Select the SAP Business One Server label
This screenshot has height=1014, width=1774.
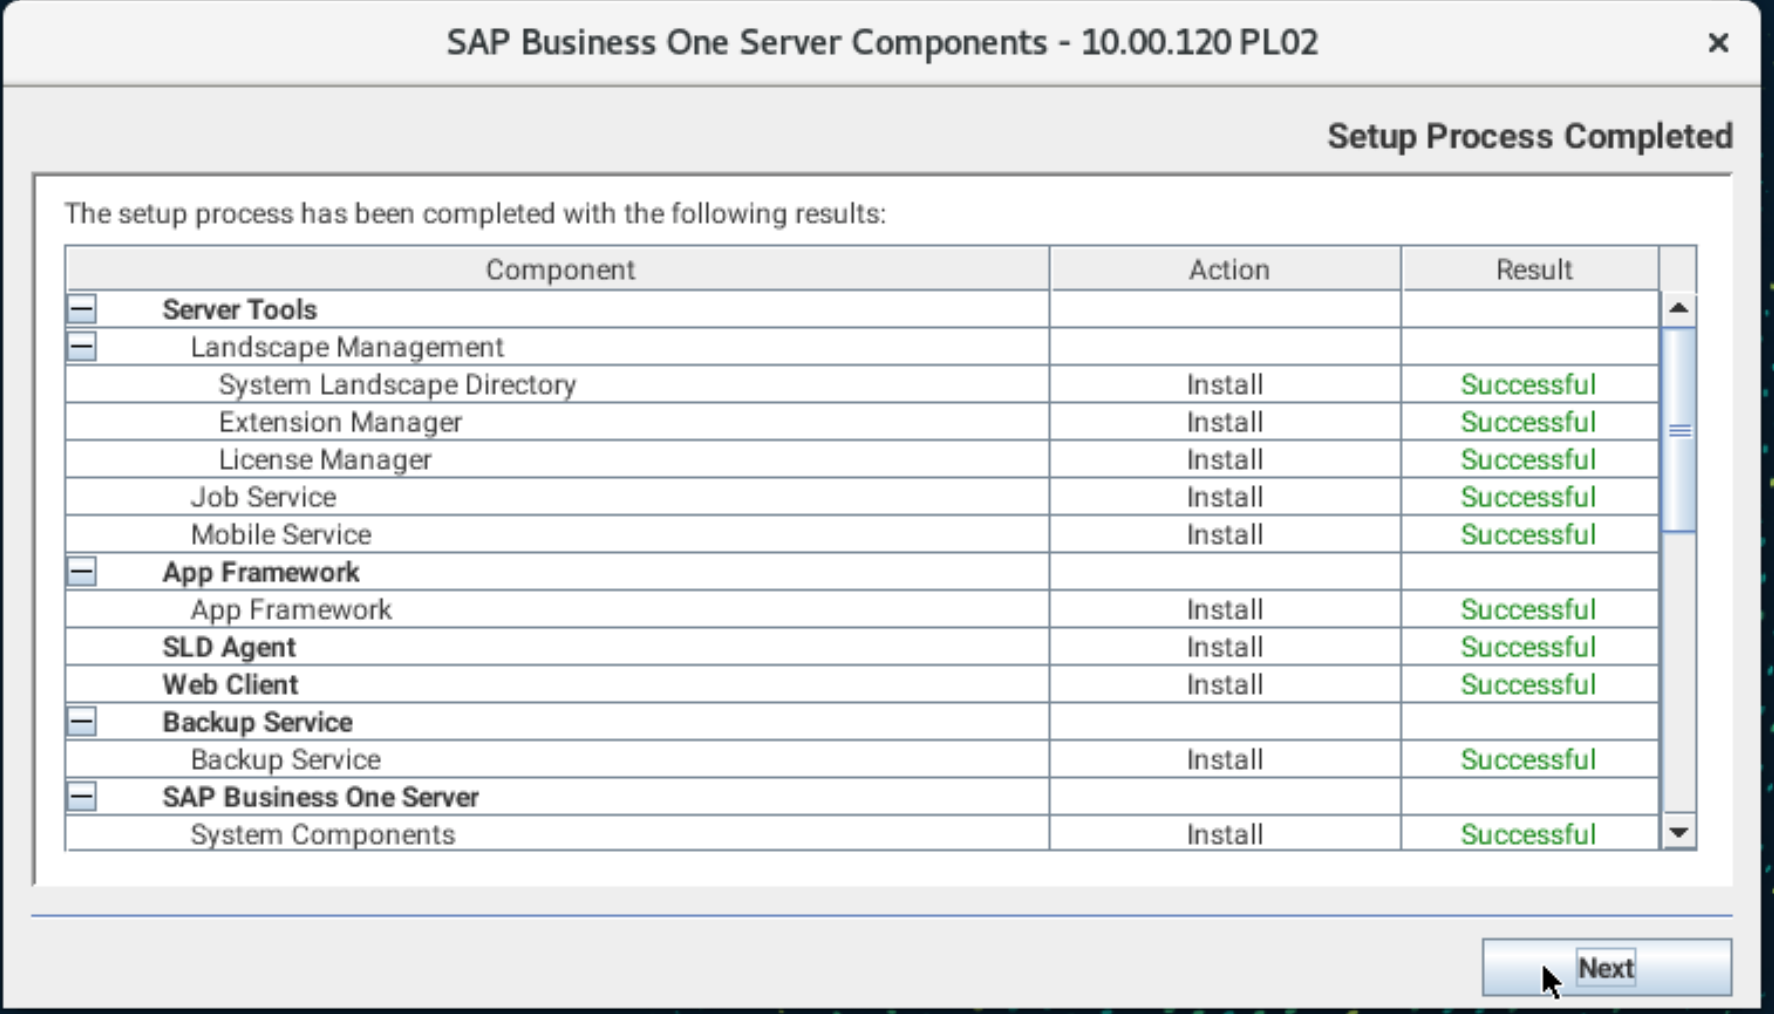(320, 797)
